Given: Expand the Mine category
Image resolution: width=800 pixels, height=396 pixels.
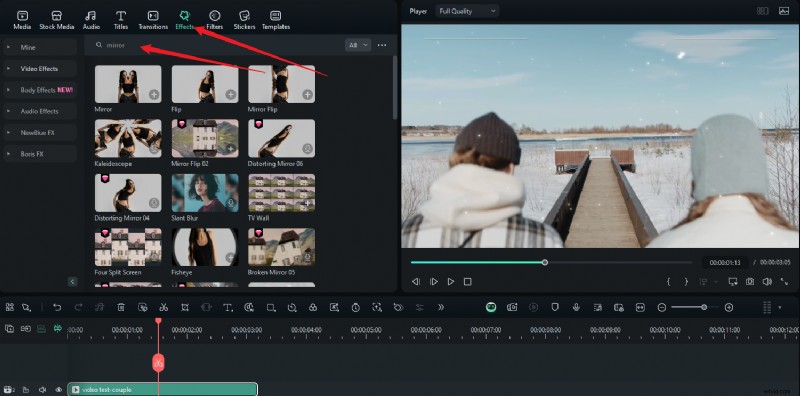Looking at the screenshot, I should (40, 47).
